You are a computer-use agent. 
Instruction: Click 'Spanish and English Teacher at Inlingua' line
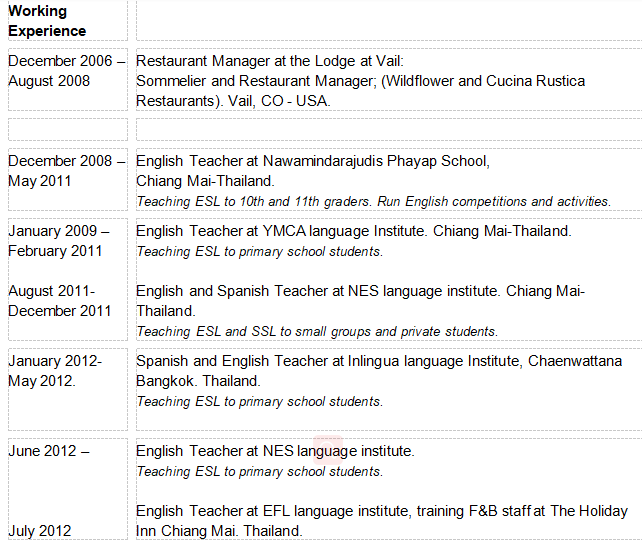click(379, 361)
